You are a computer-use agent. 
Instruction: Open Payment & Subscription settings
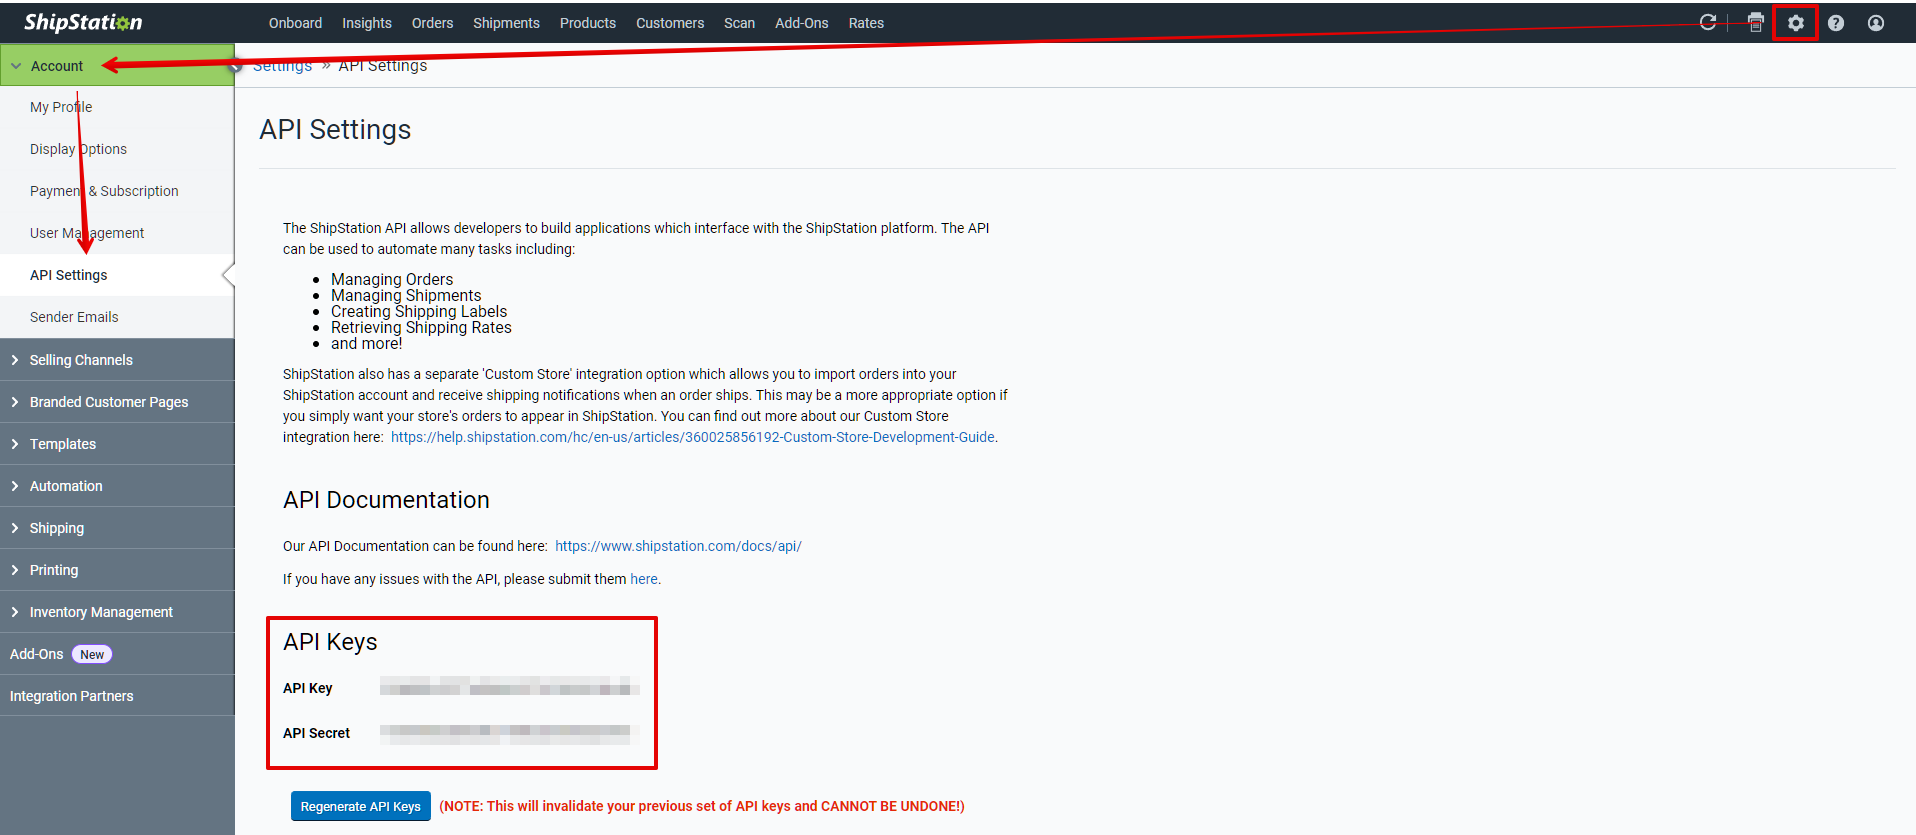pyautogui.click(x=117, y=191)
